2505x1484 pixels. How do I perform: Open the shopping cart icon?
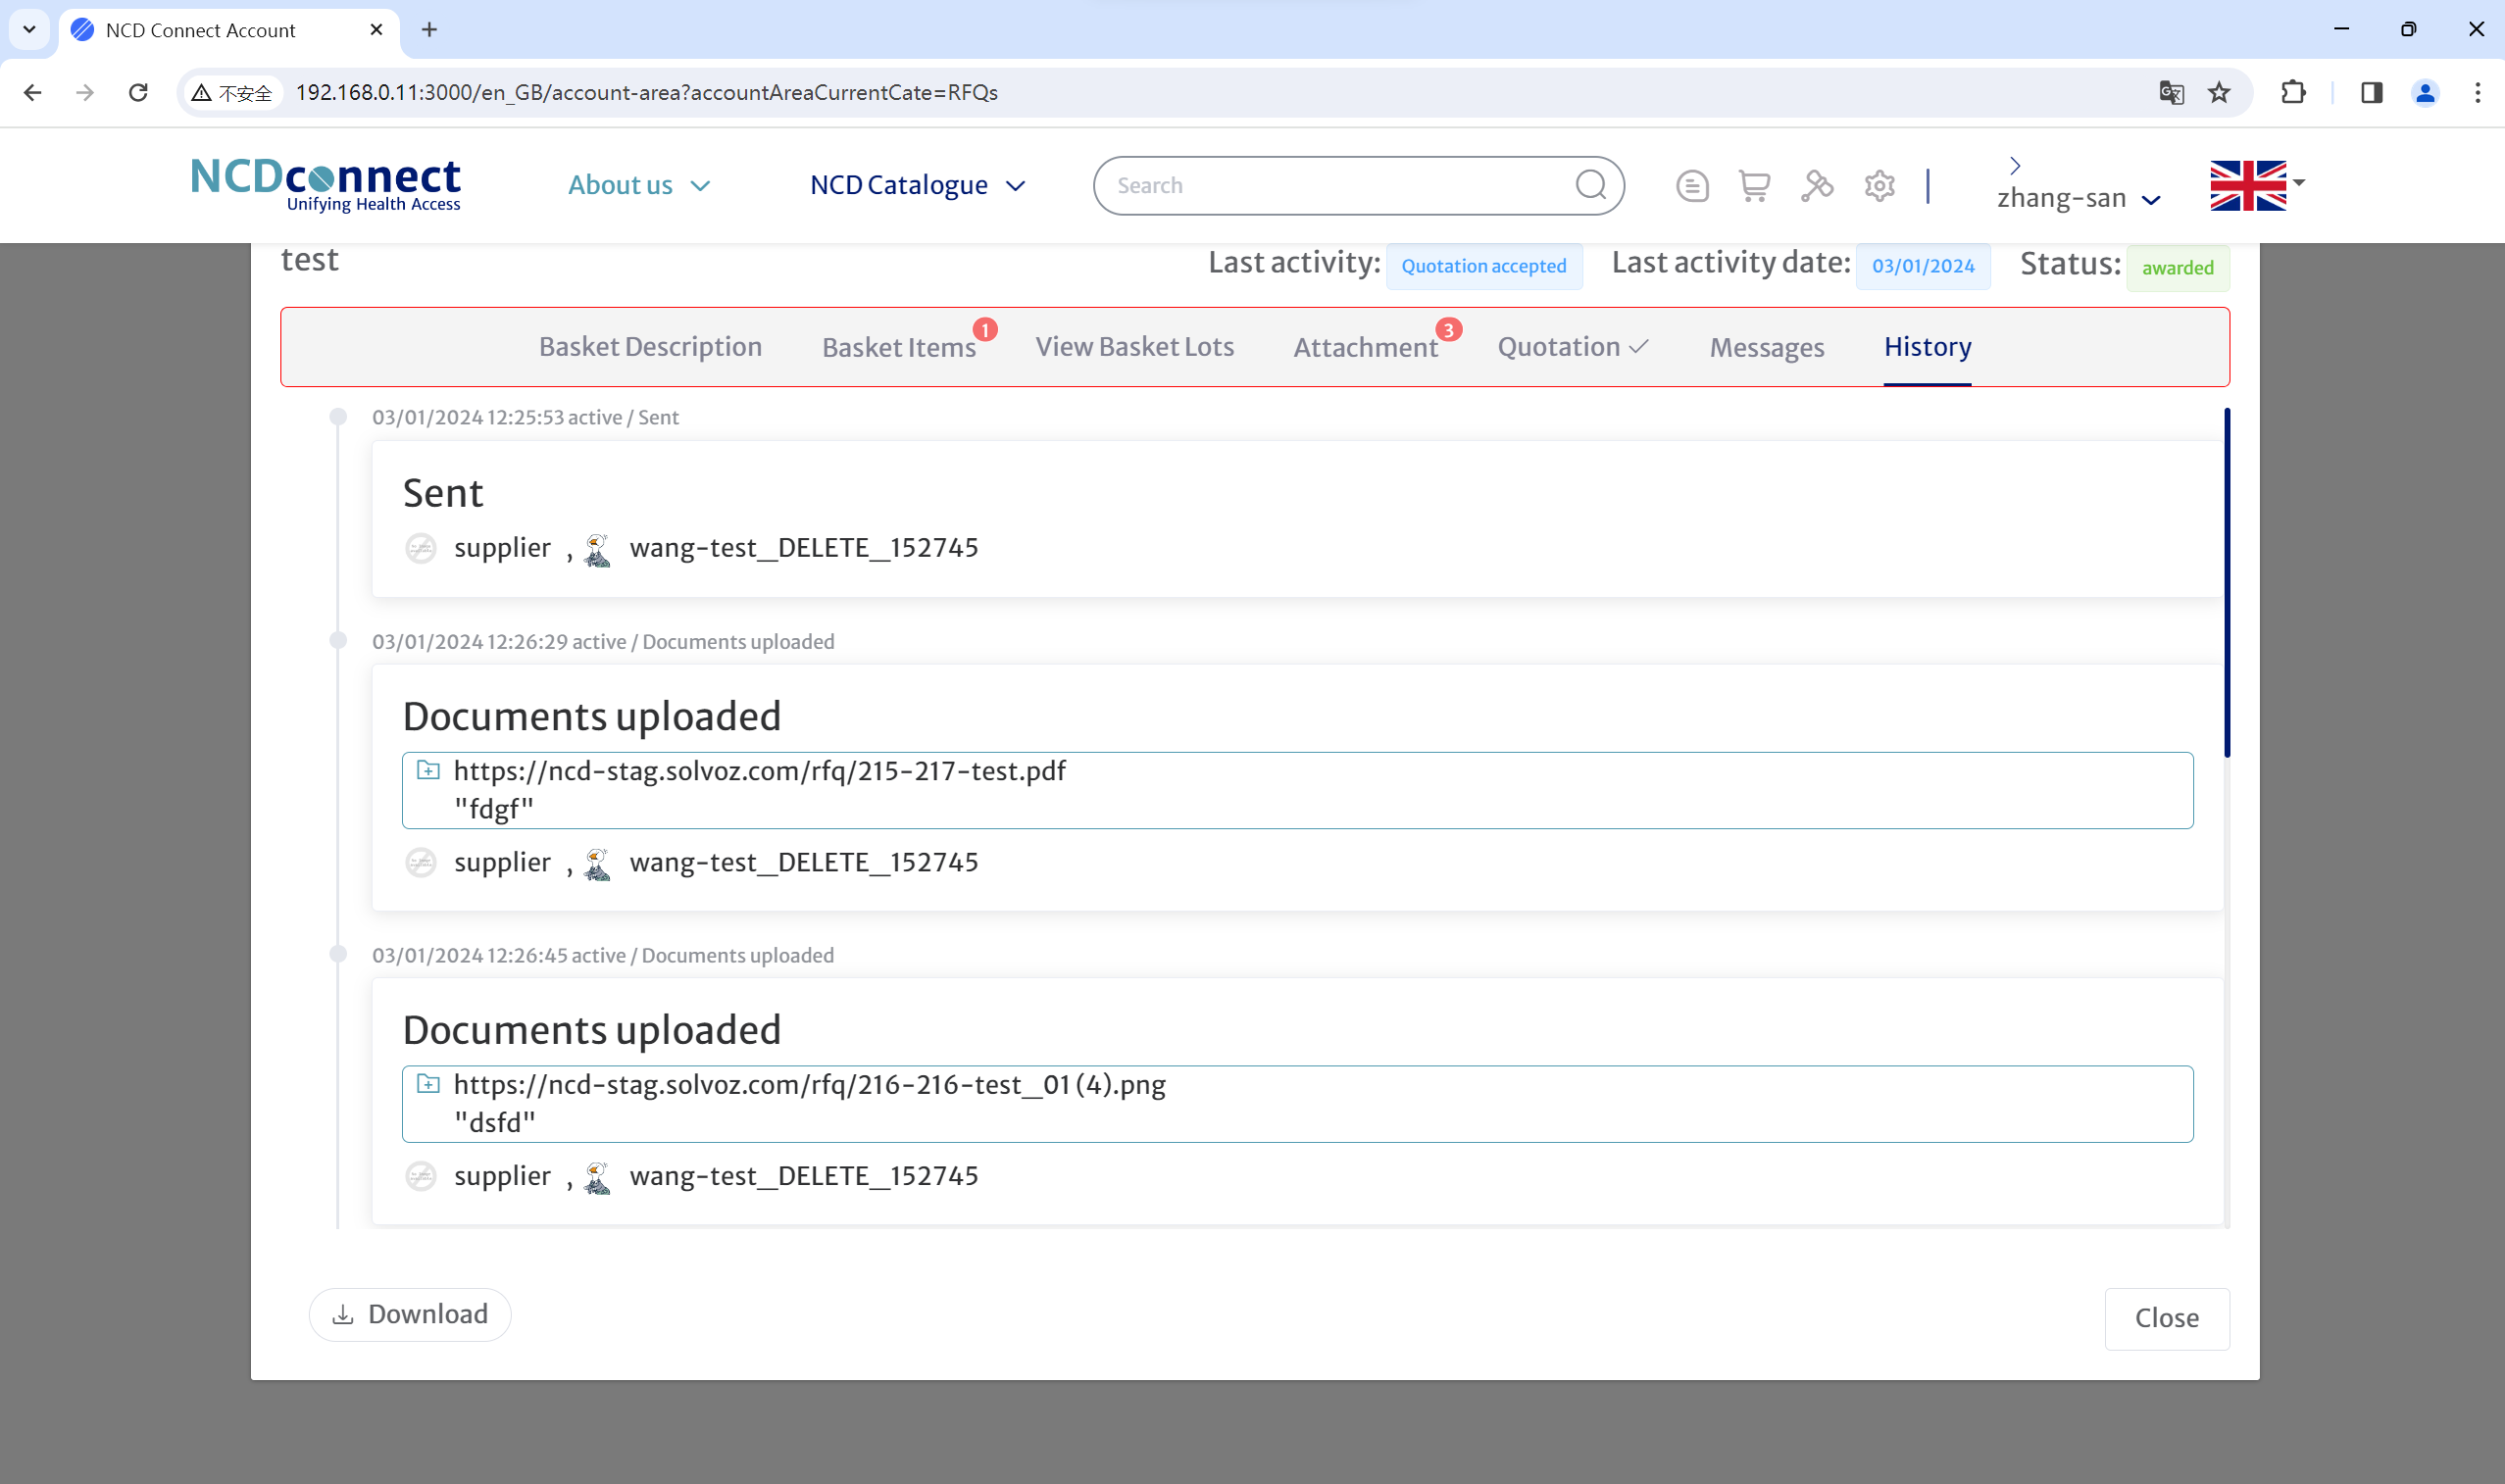tap(1754, 186)
